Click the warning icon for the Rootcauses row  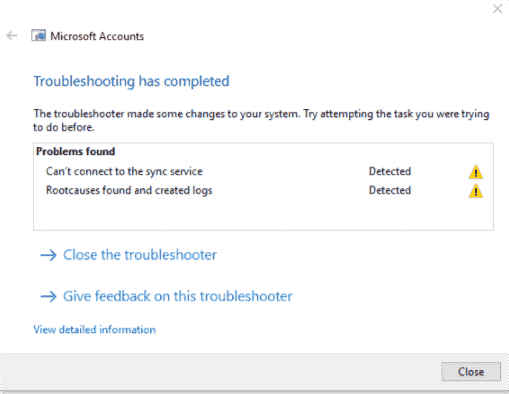pyautogui.click(x=476, y=191)
